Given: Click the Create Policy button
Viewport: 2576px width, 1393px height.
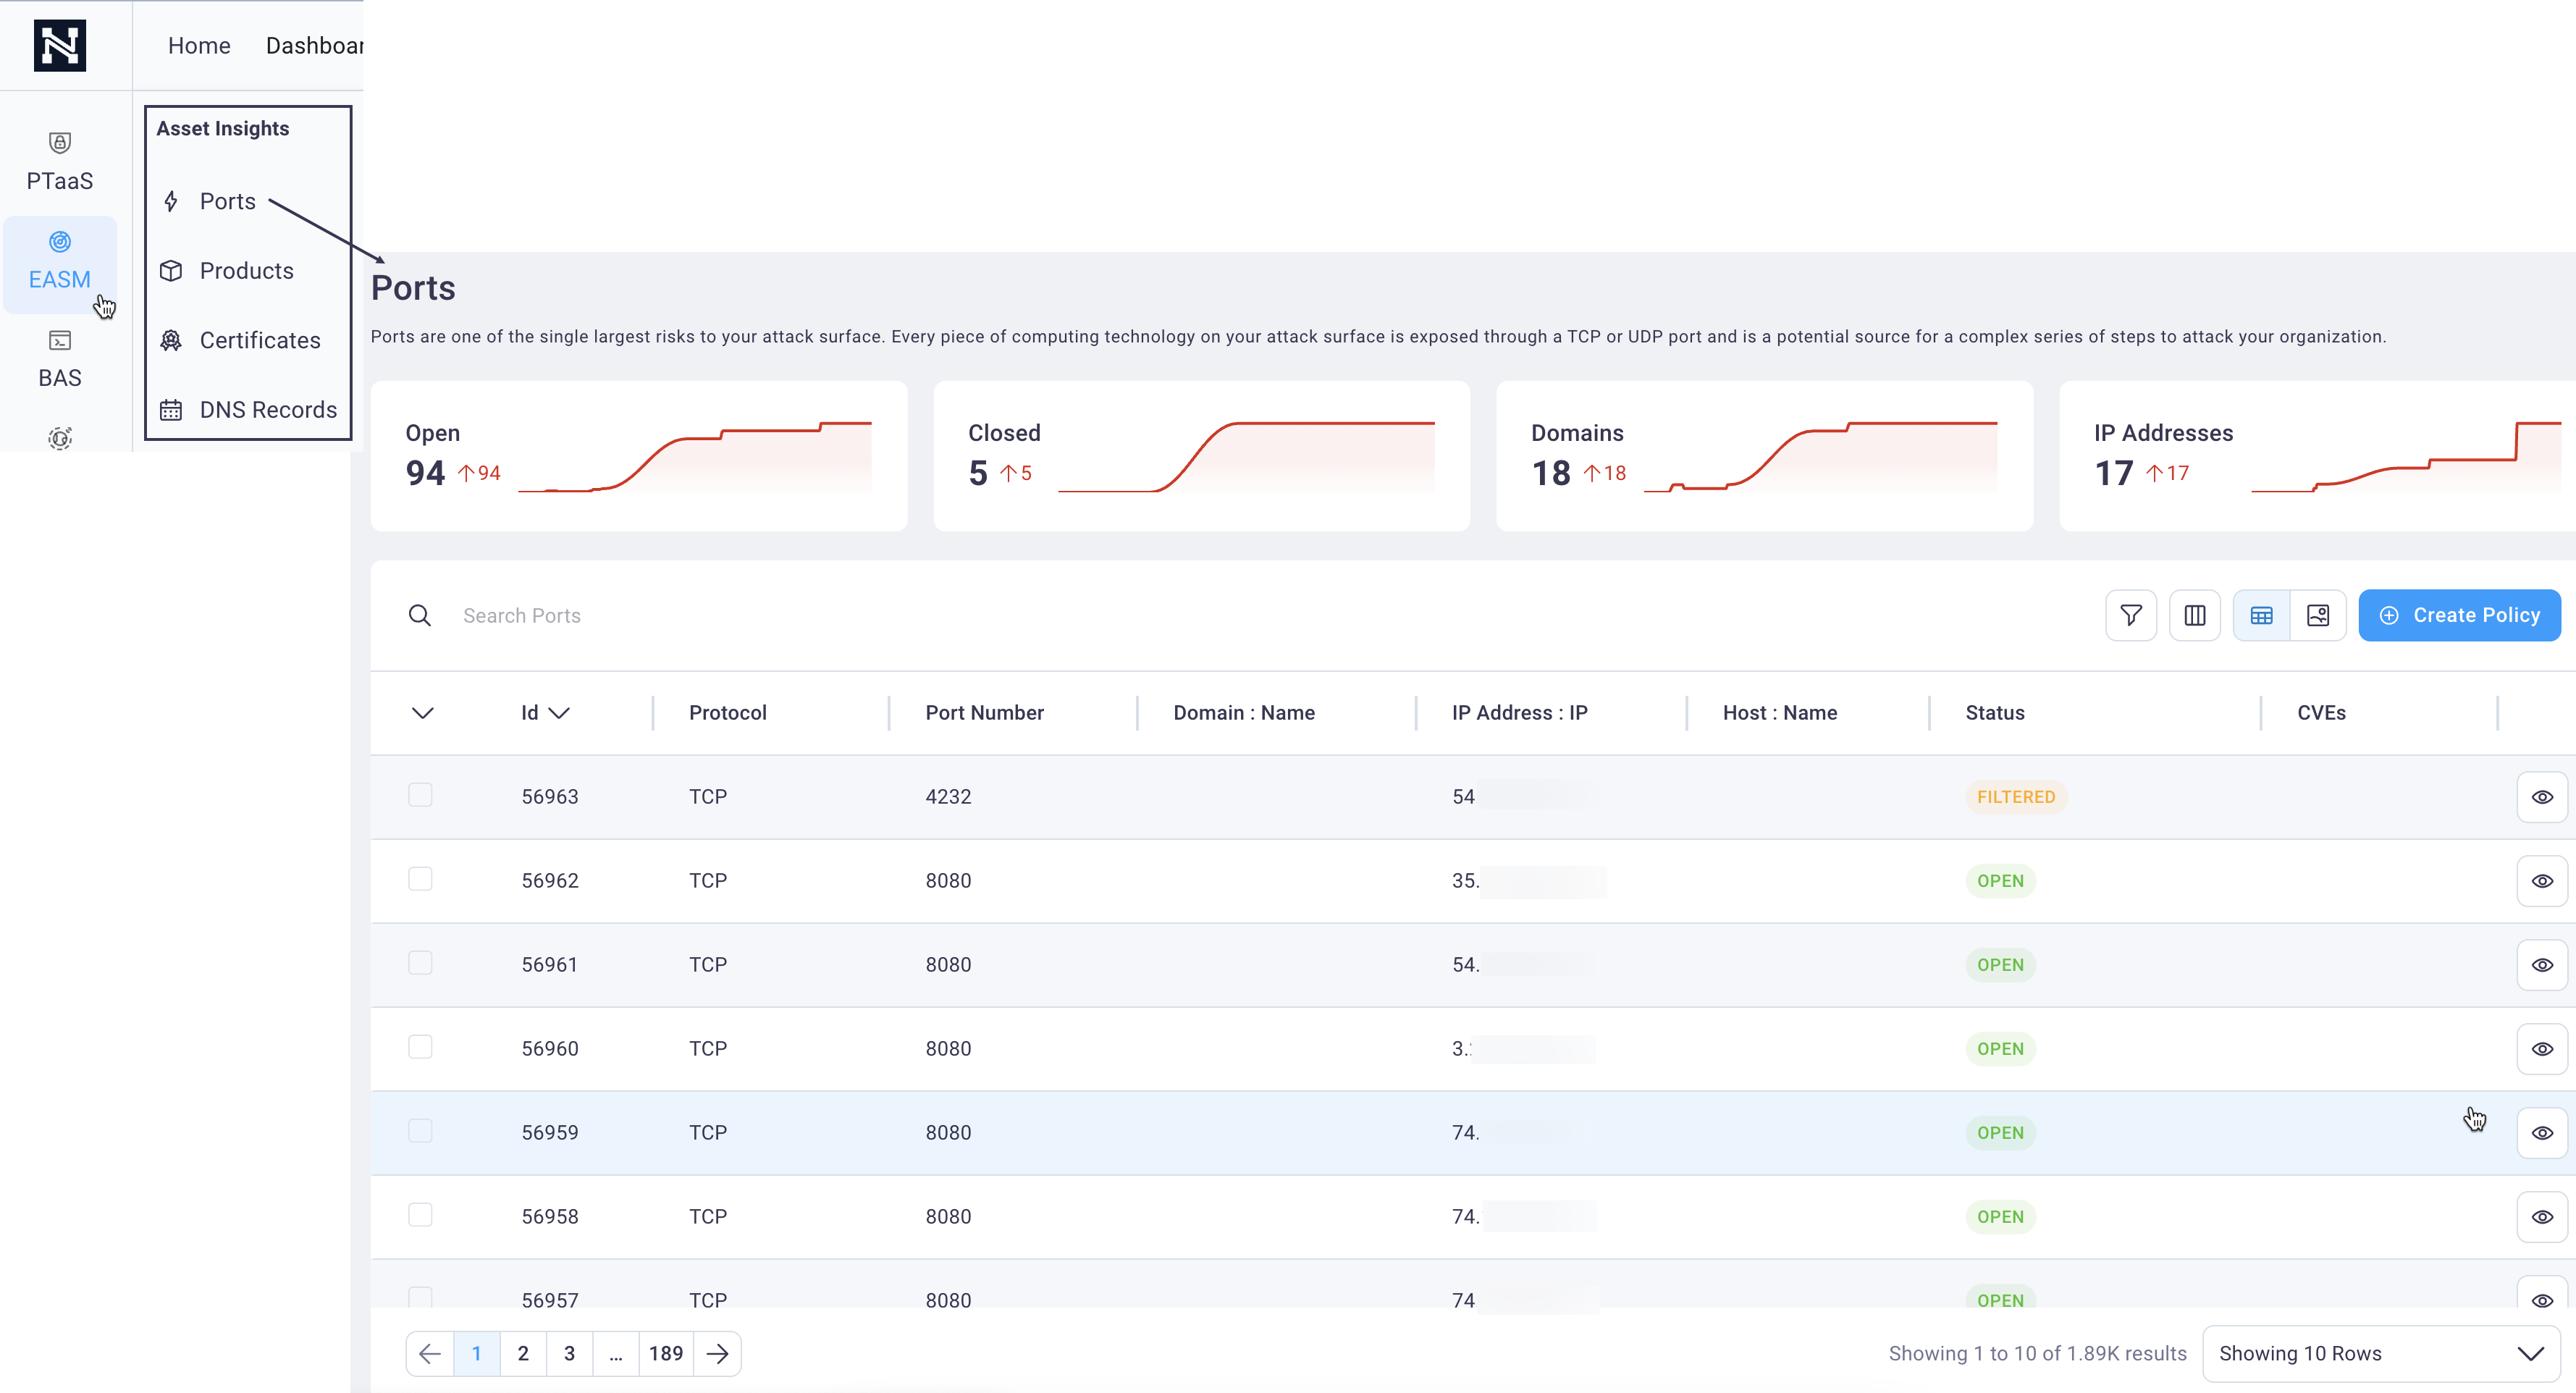Looking at the screenshot, I should point(2459,615).
